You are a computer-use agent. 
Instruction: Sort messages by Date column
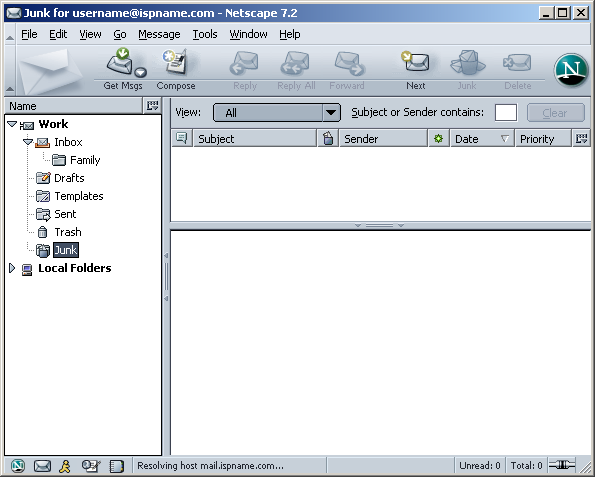click(x=482, y=139)
